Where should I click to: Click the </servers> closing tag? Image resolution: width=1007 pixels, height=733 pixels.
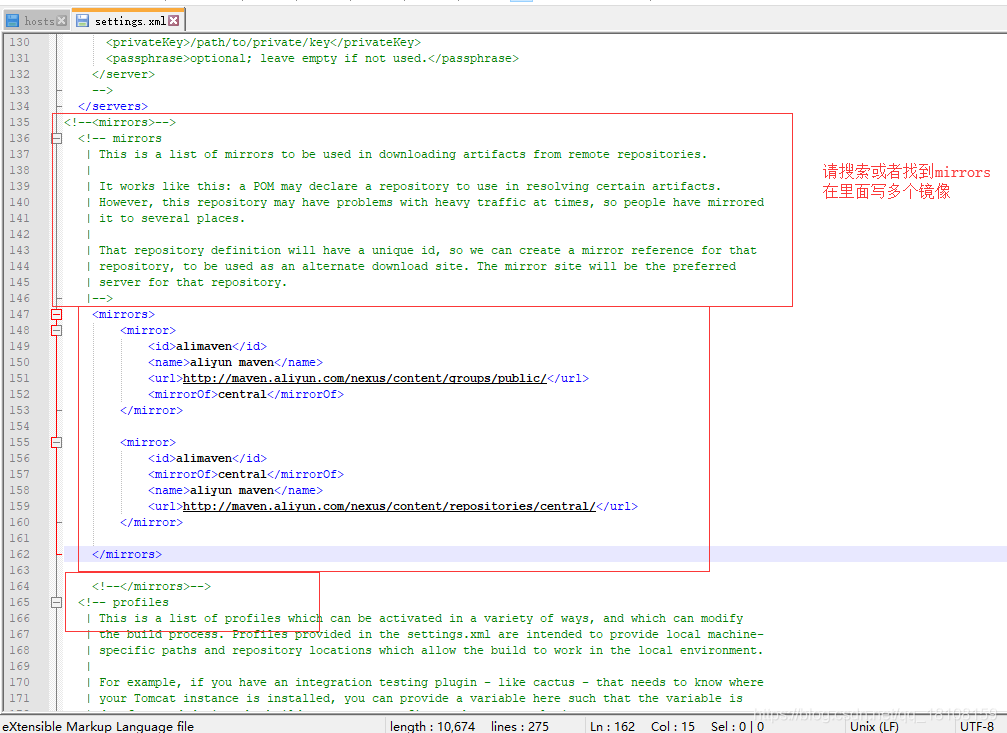(x=113, y=106)
